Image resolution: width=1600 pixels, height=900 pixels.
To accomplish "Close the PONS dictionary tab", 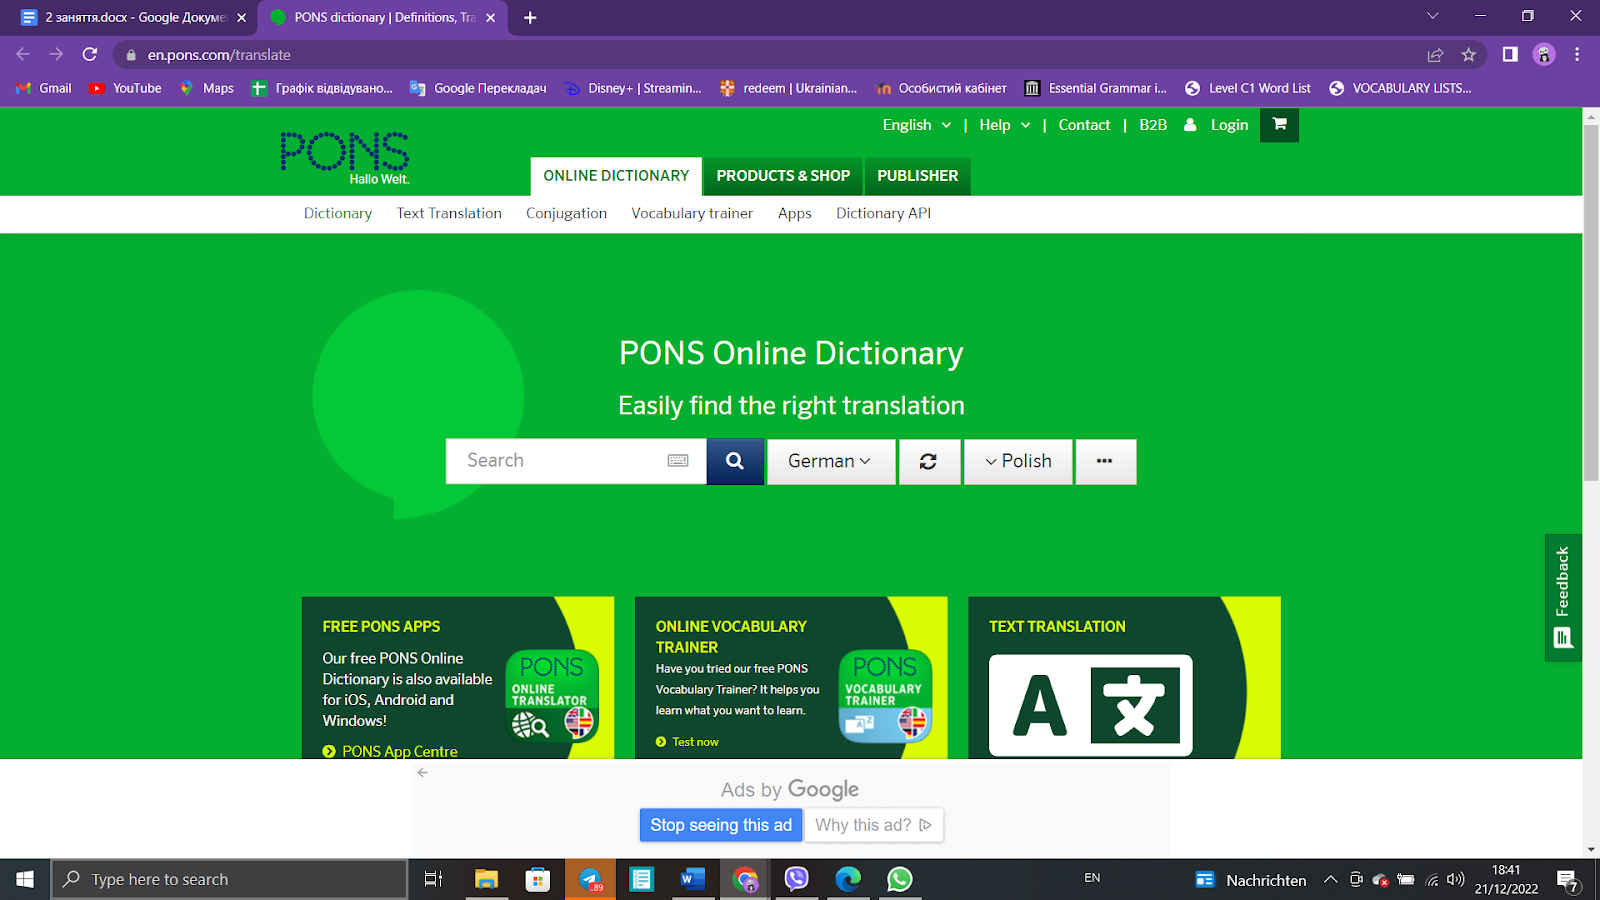I will click(491, 17).
